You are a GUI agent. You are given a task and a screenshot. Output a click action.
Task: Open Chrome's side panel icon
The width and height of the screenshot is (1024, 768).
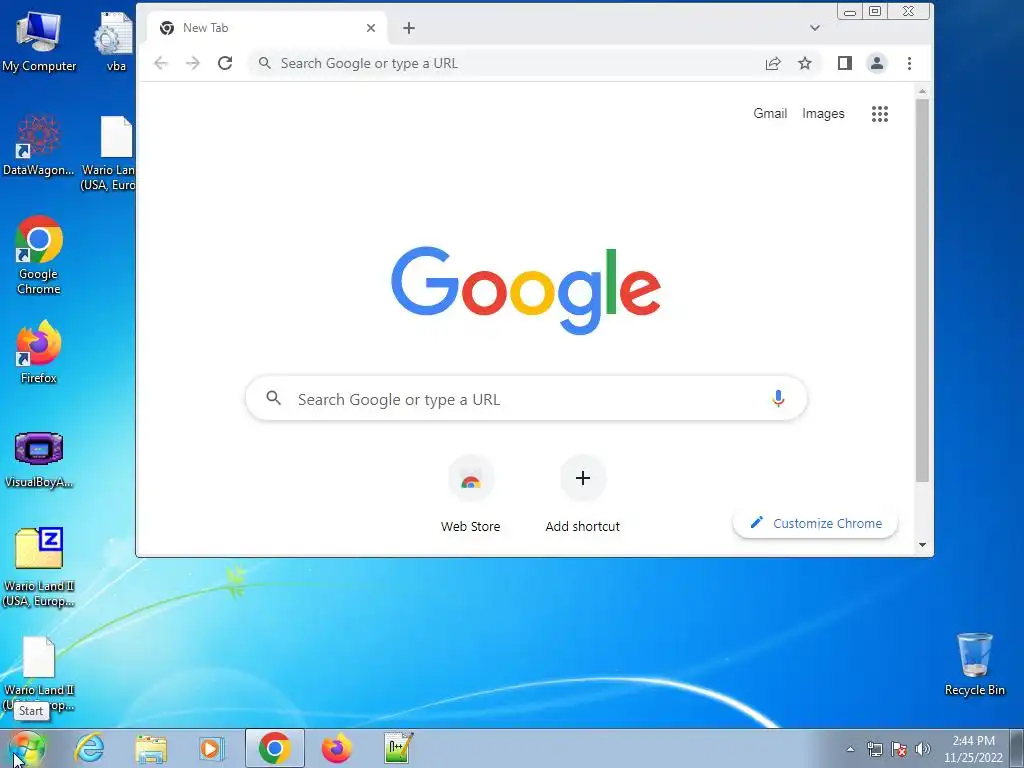[x=844, y=63]
